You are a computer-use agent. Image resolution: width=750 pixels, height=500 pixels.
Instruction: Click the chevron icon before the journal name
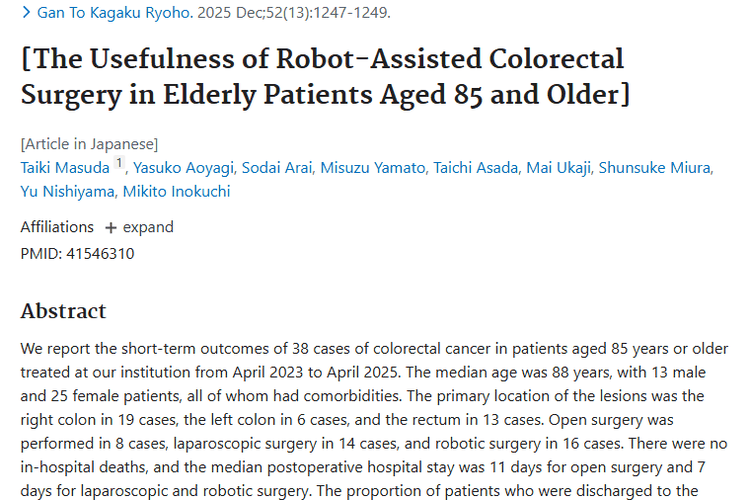[x=26, y=13]
